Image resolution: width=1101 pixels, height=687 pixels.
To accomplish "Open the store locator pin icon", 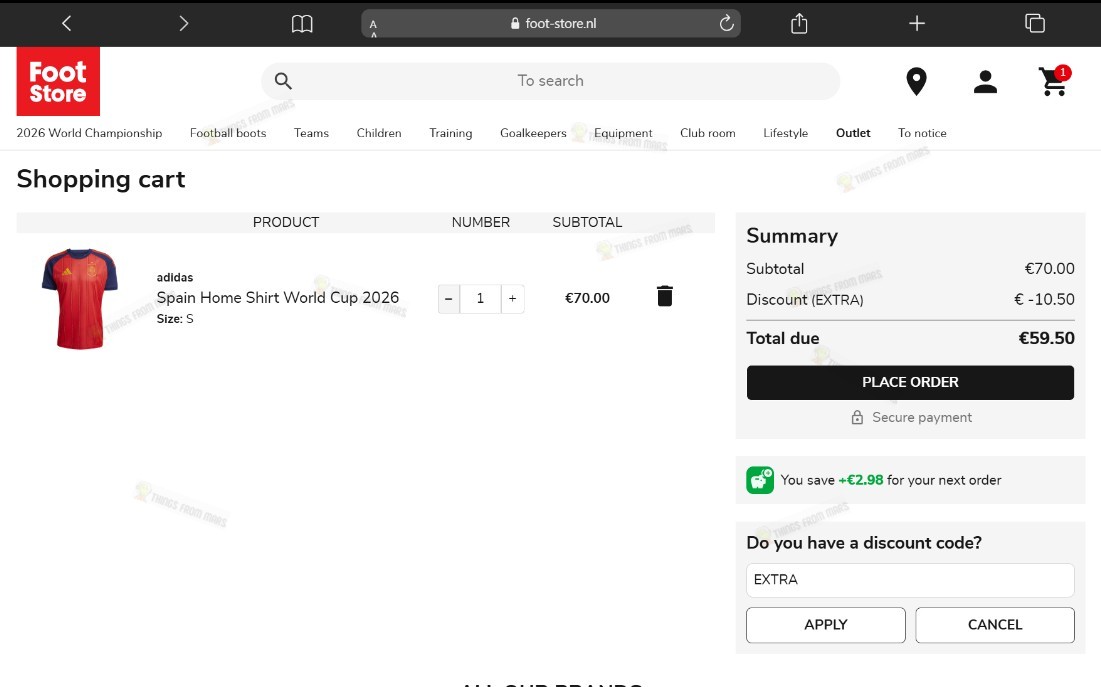I will tap(916, 81).
